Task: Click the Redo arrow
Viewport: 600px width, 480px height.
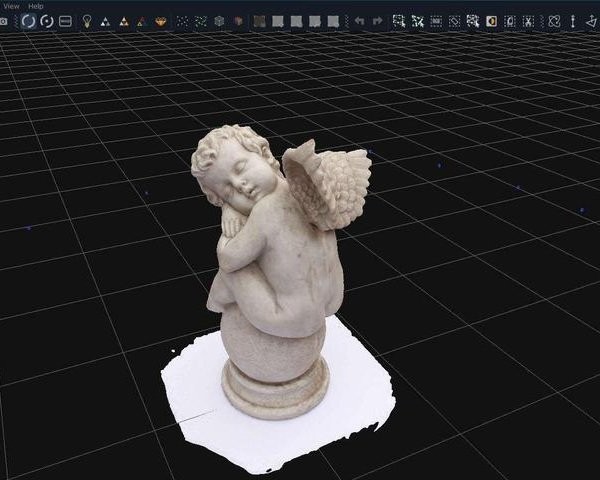Action: point(377,21)
